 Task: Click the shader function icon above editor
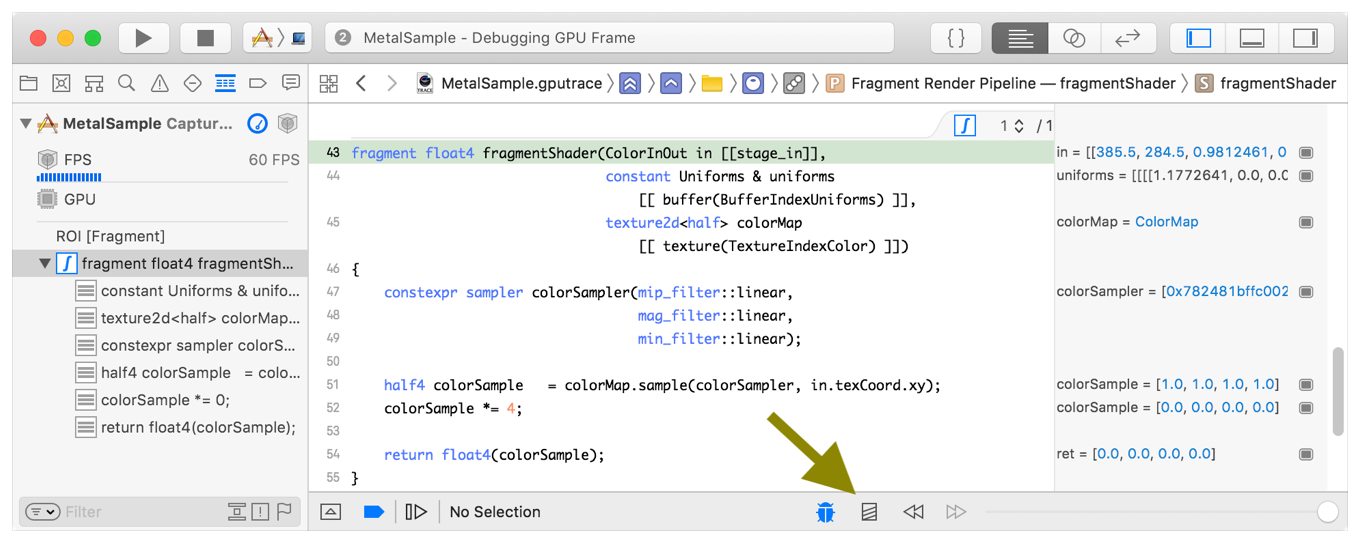click(964, 126)
